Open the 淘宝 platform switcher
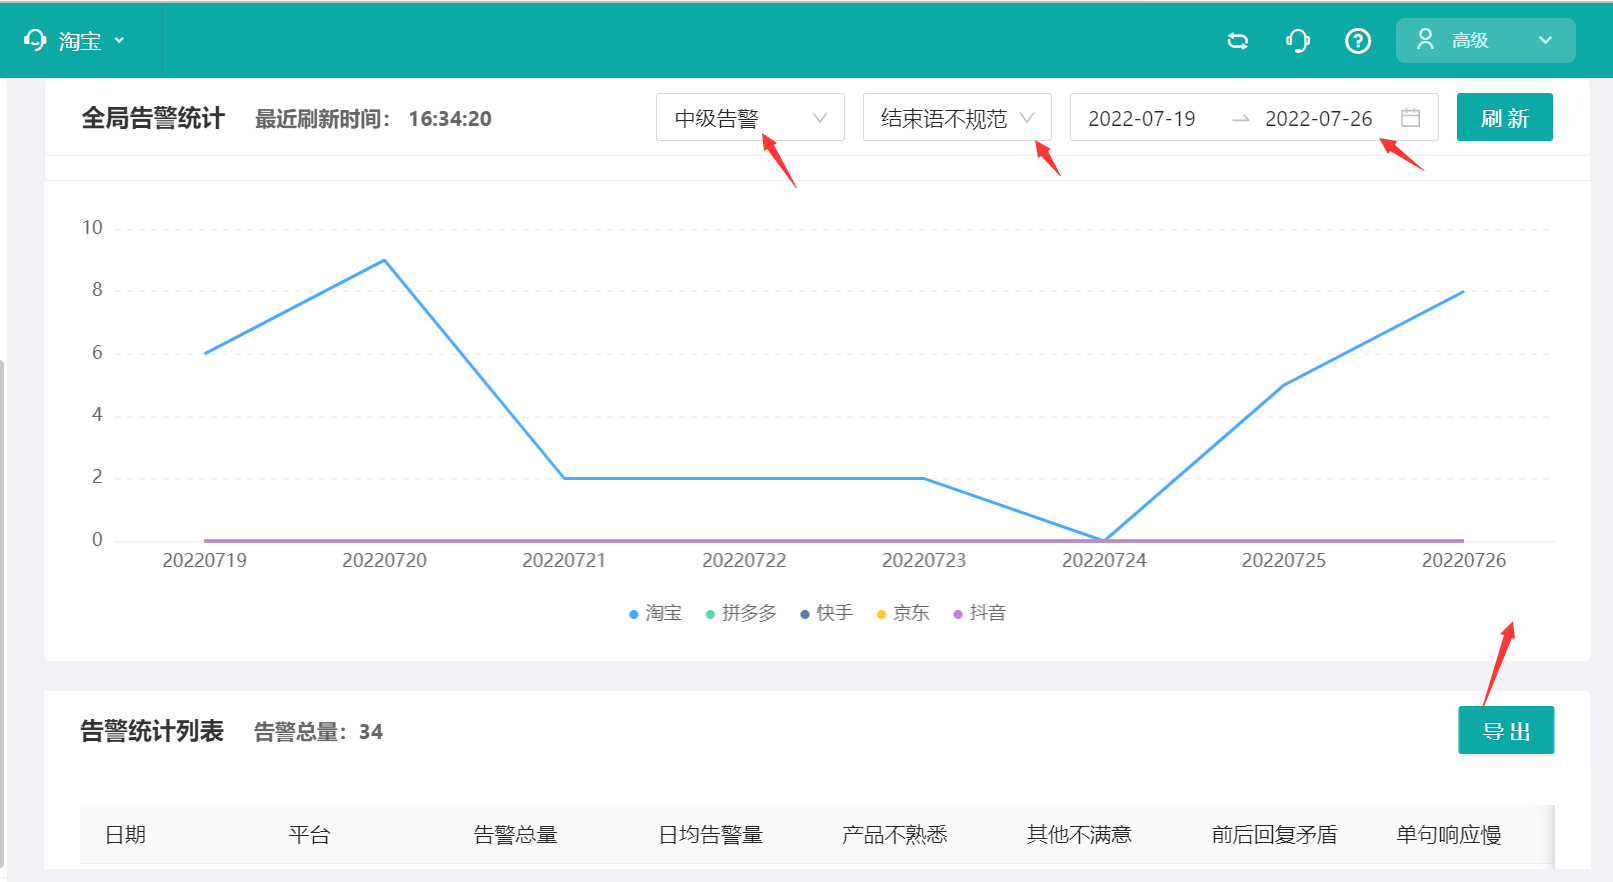The height and width of the screenshot is (882, 1613). click(76, 41)
